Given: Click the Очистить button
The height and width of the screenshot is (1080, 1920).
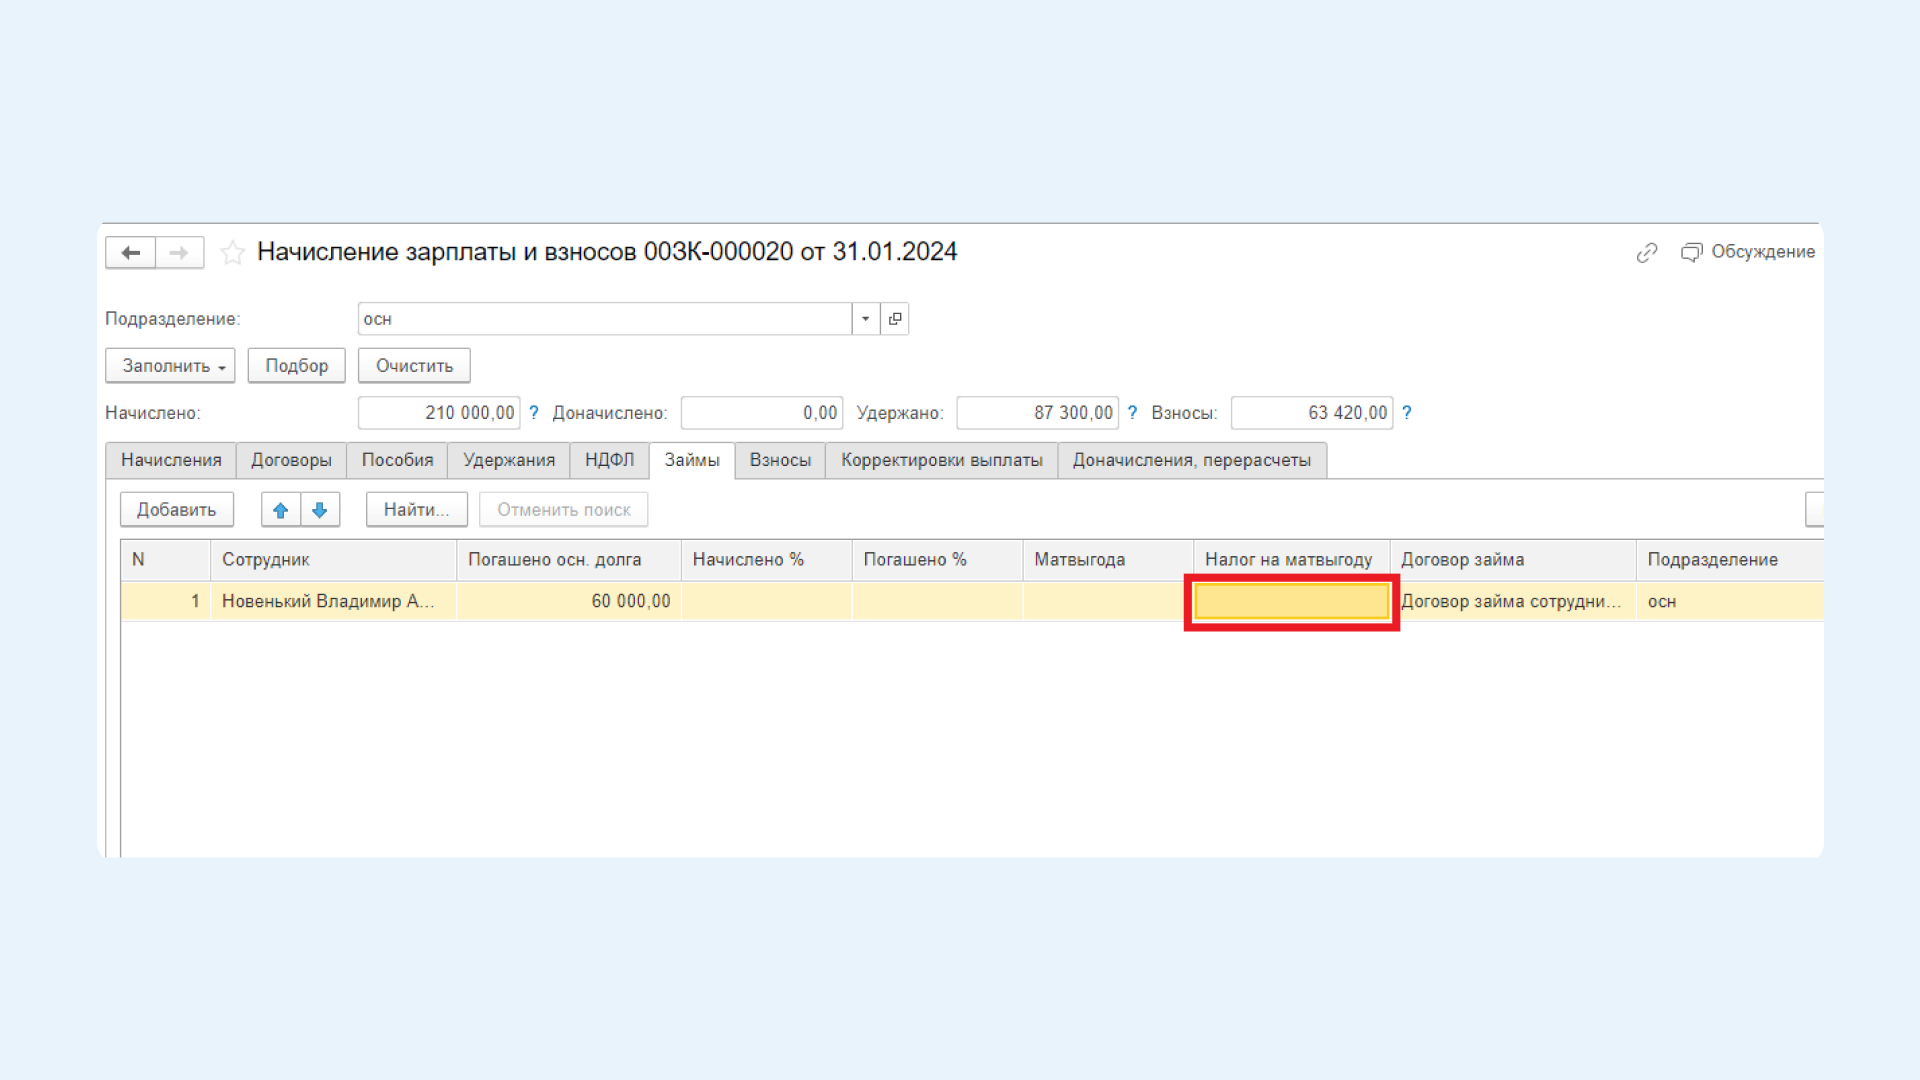Looking at the screenshot, I should point(413,365).
